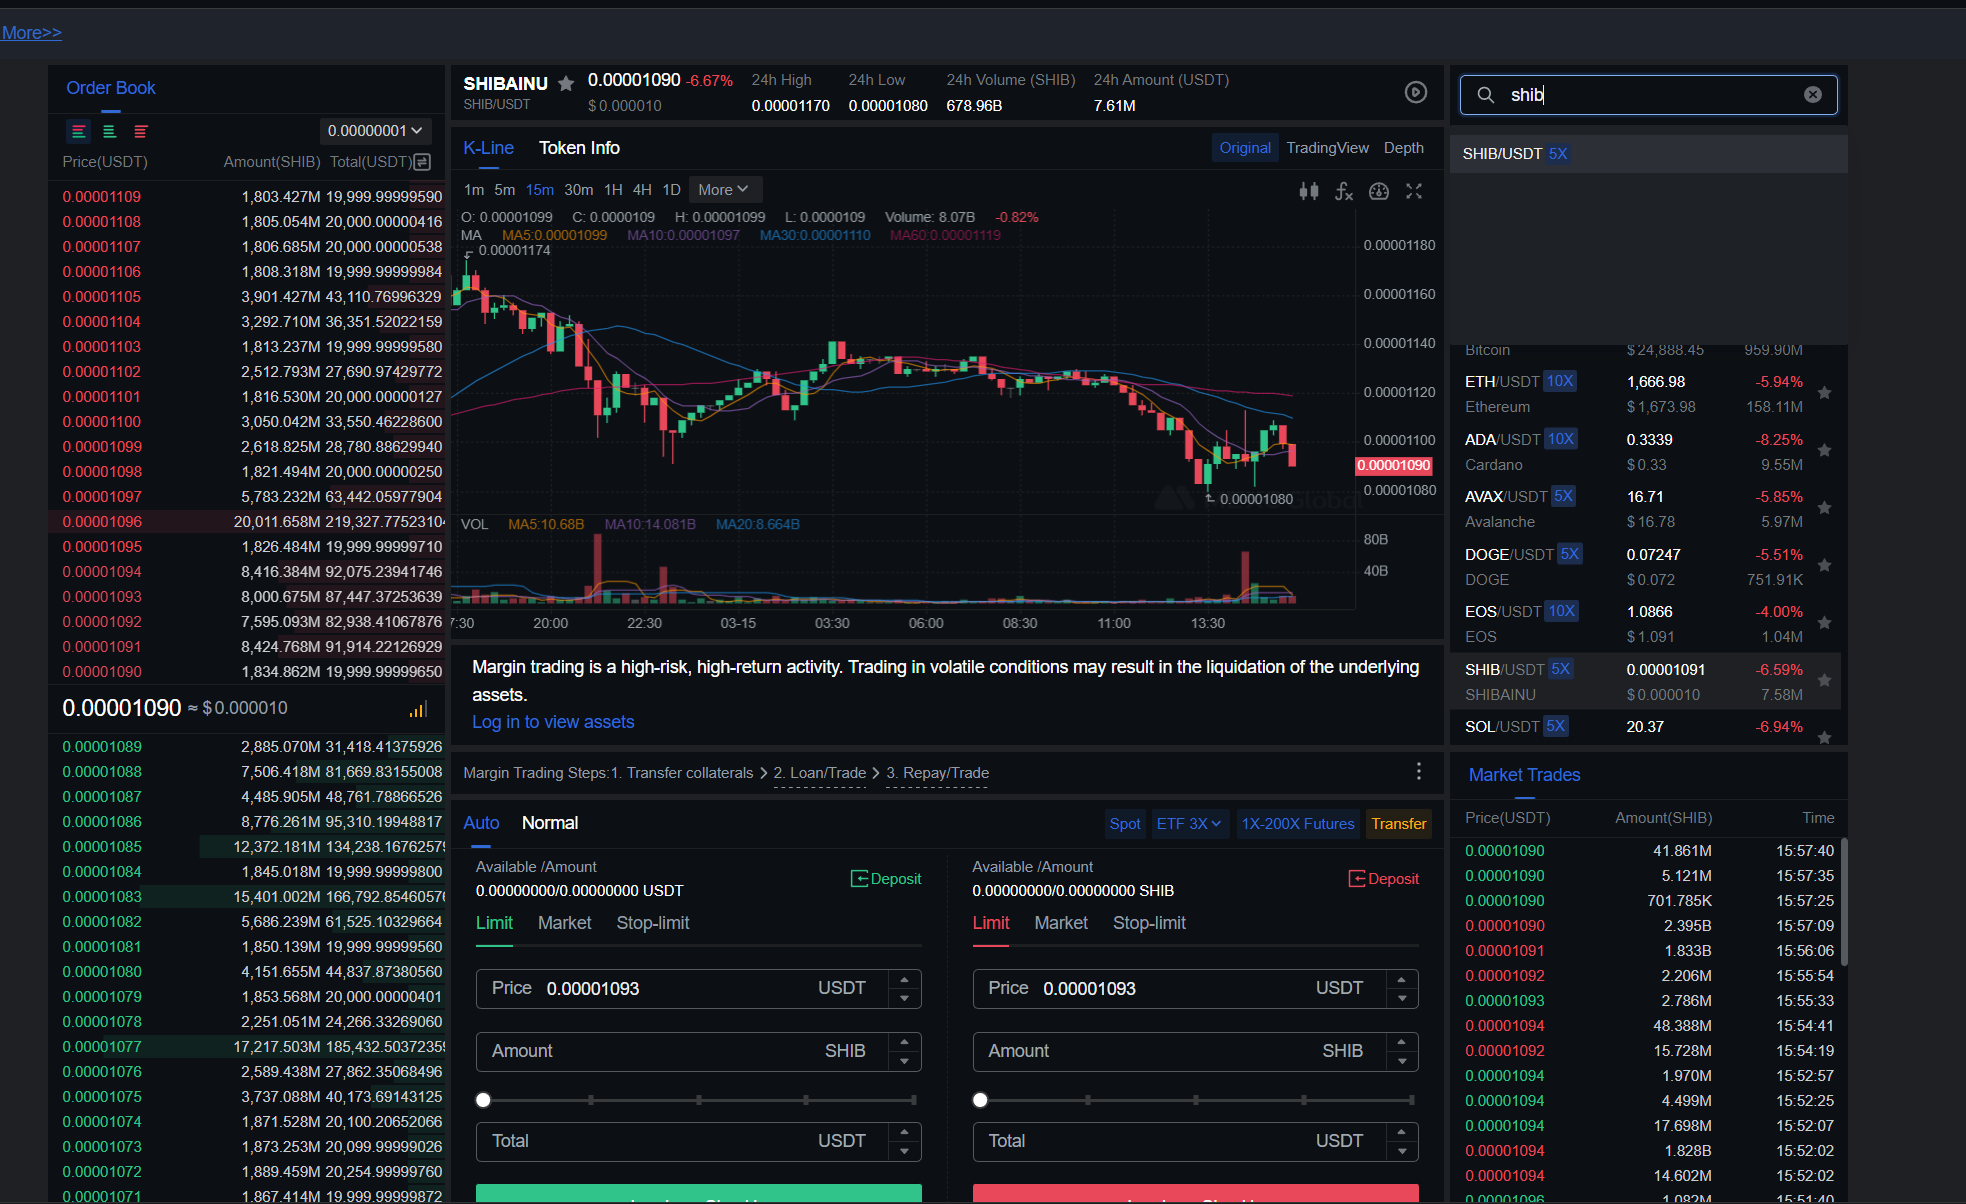Select SHIB/USDT 5X search result
The height and width of the screenshot is (1204, 1966).
(1648, 154)
